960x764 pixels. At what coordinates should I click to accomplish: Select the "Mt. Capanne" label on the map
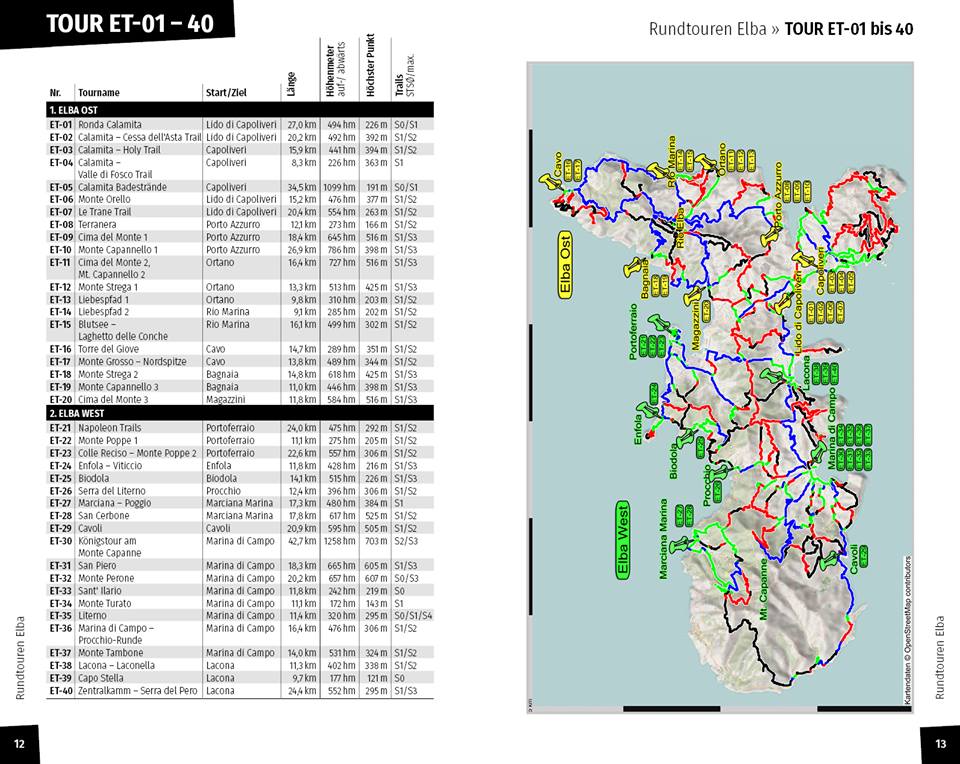[x=763, y=588]
